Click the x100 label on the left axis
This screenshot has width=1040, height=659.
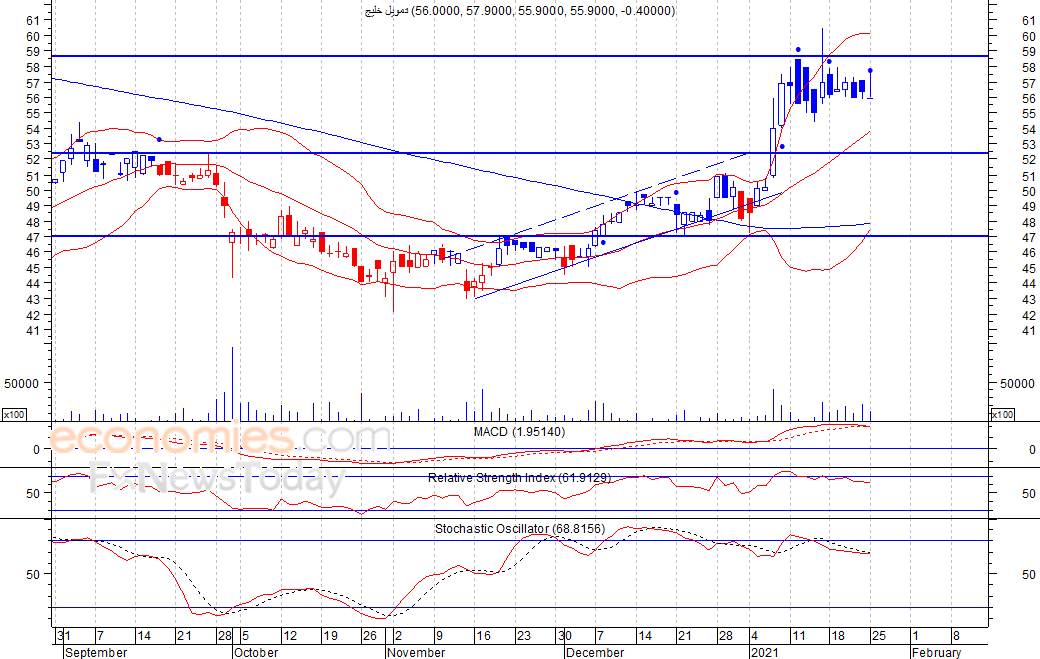click(x=14, y=414)
